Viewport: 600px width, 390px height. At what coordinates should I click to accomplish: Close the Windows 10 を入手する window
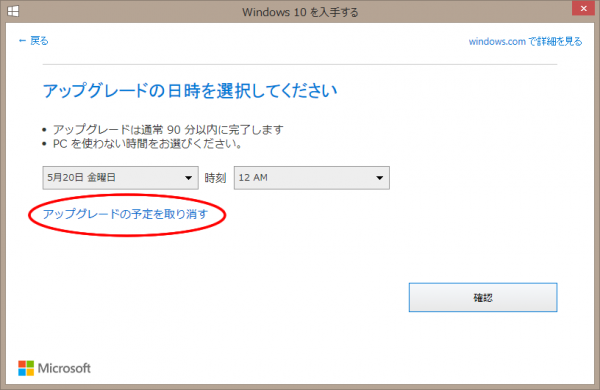(x=584, y=8)
